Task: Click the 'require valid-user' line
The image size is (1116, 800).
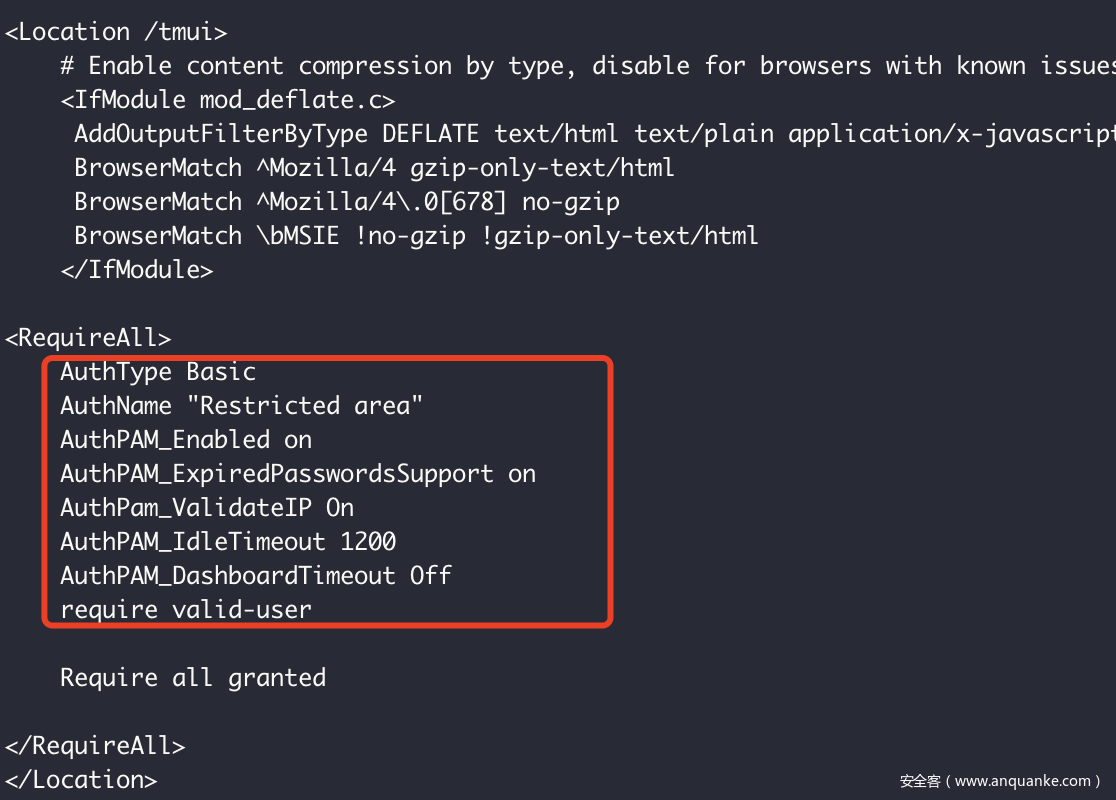Action: tap(186, 609)
